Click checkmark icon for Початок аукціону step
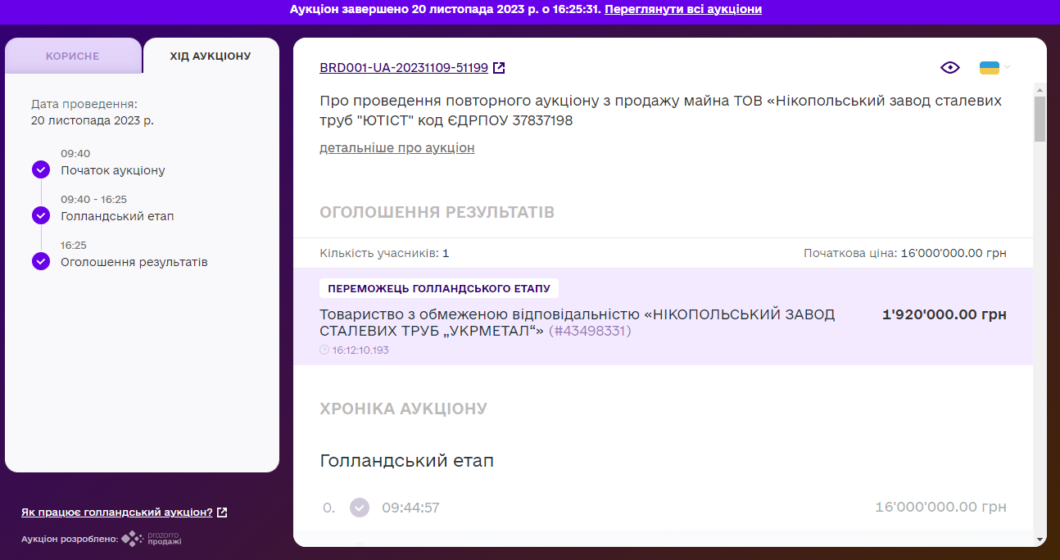1060x560 pixels. tap(41, 170)
